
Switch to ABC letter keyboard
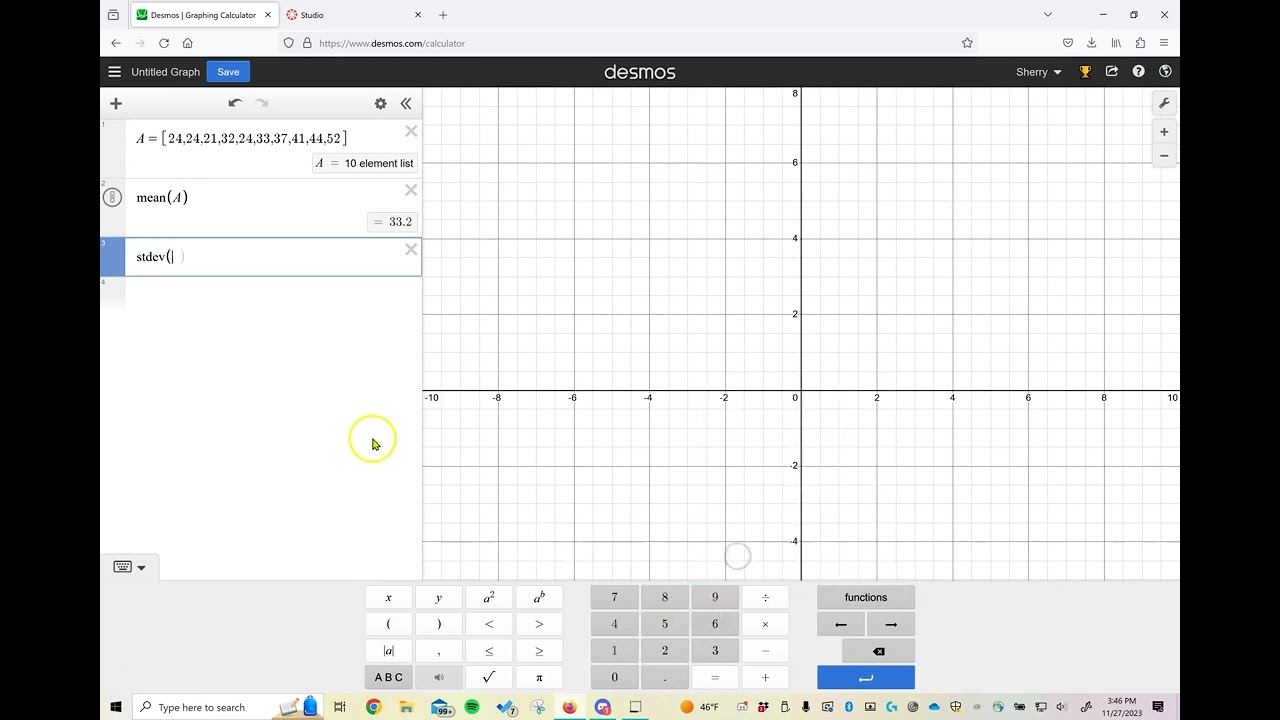pos(388,677)
